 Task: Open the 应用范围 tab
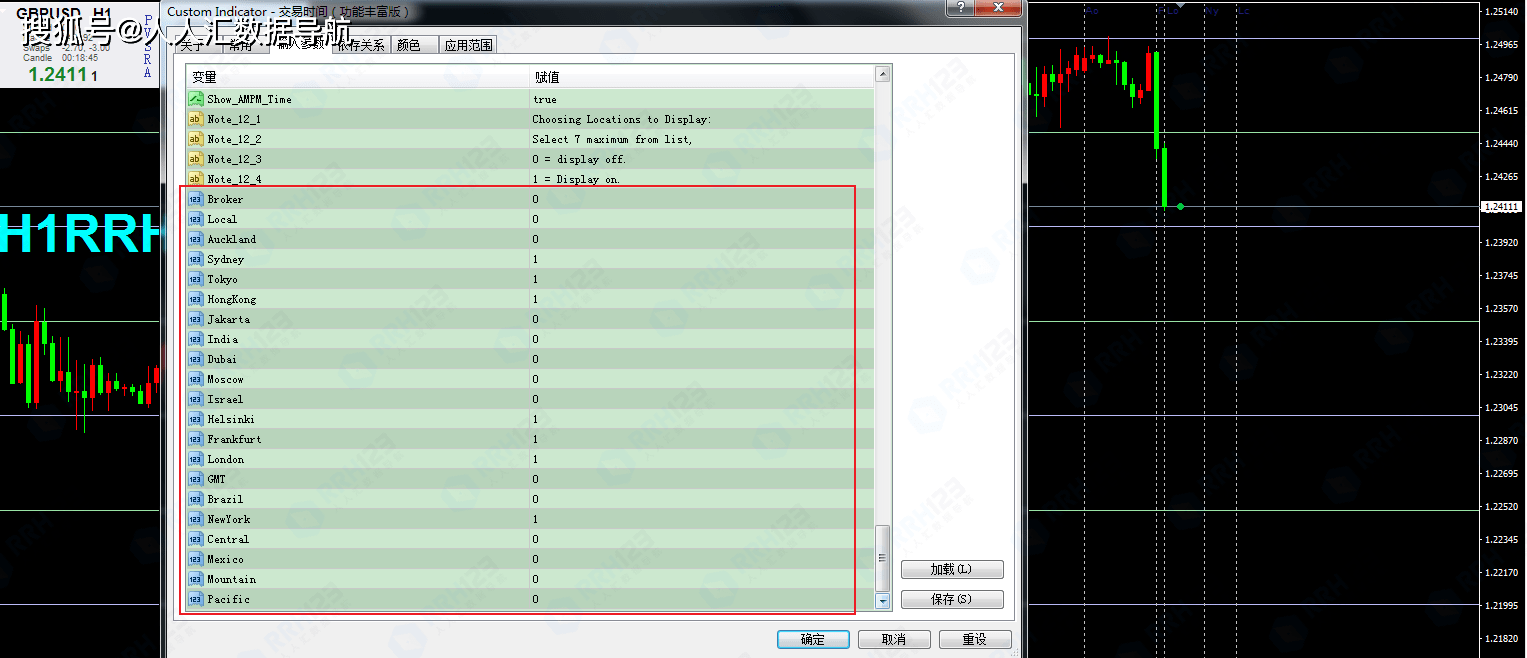(468, 45)
